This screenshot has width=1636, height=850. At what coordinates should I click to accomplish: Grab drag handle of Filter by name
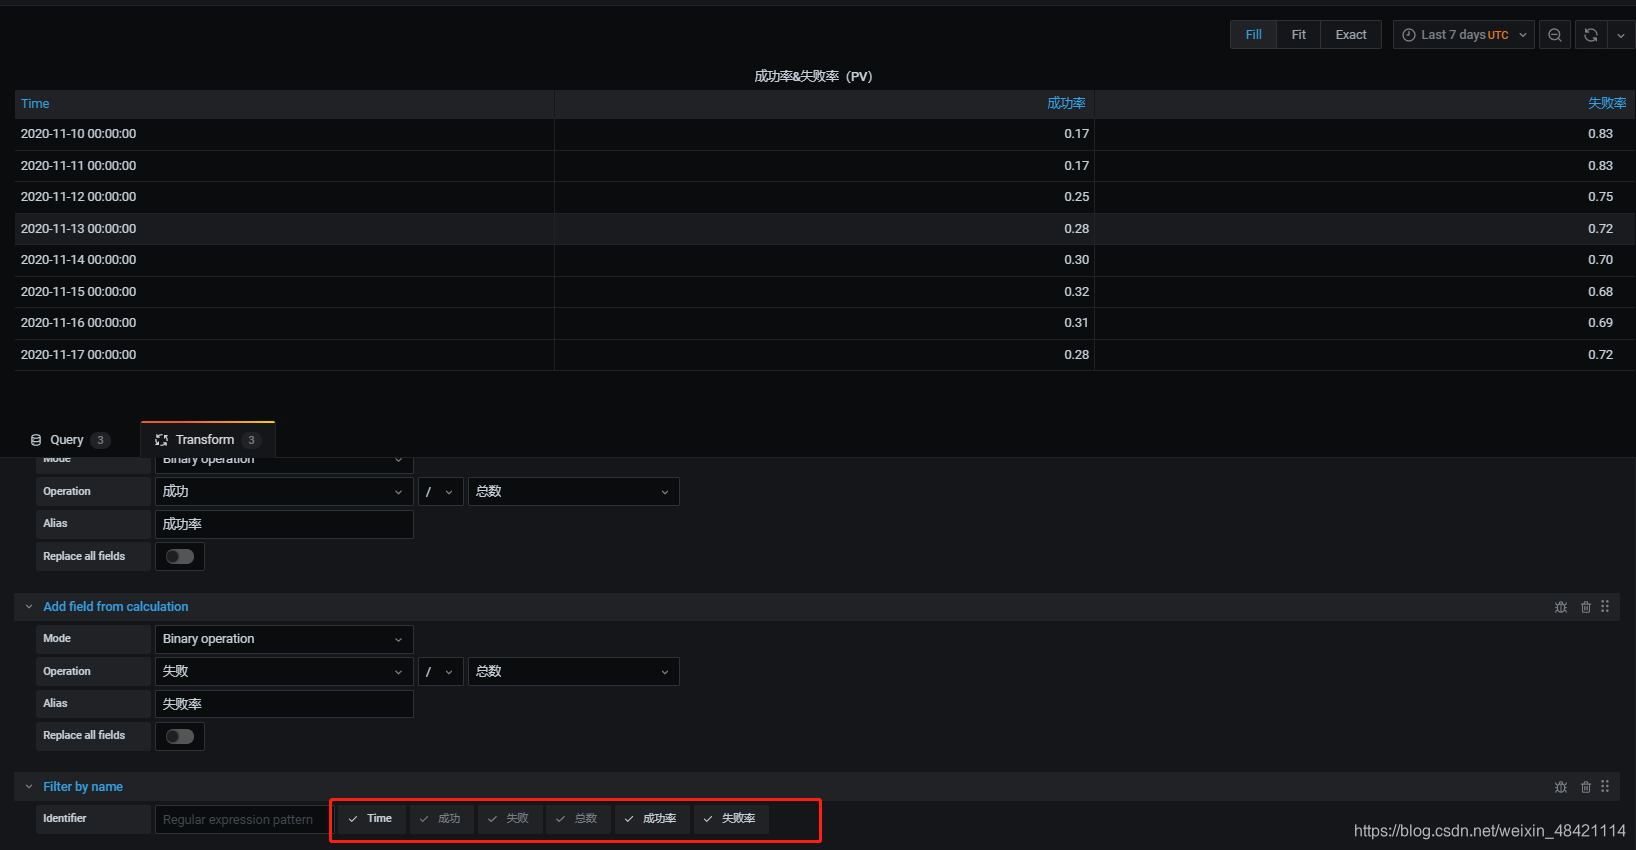pos(1605,787)
